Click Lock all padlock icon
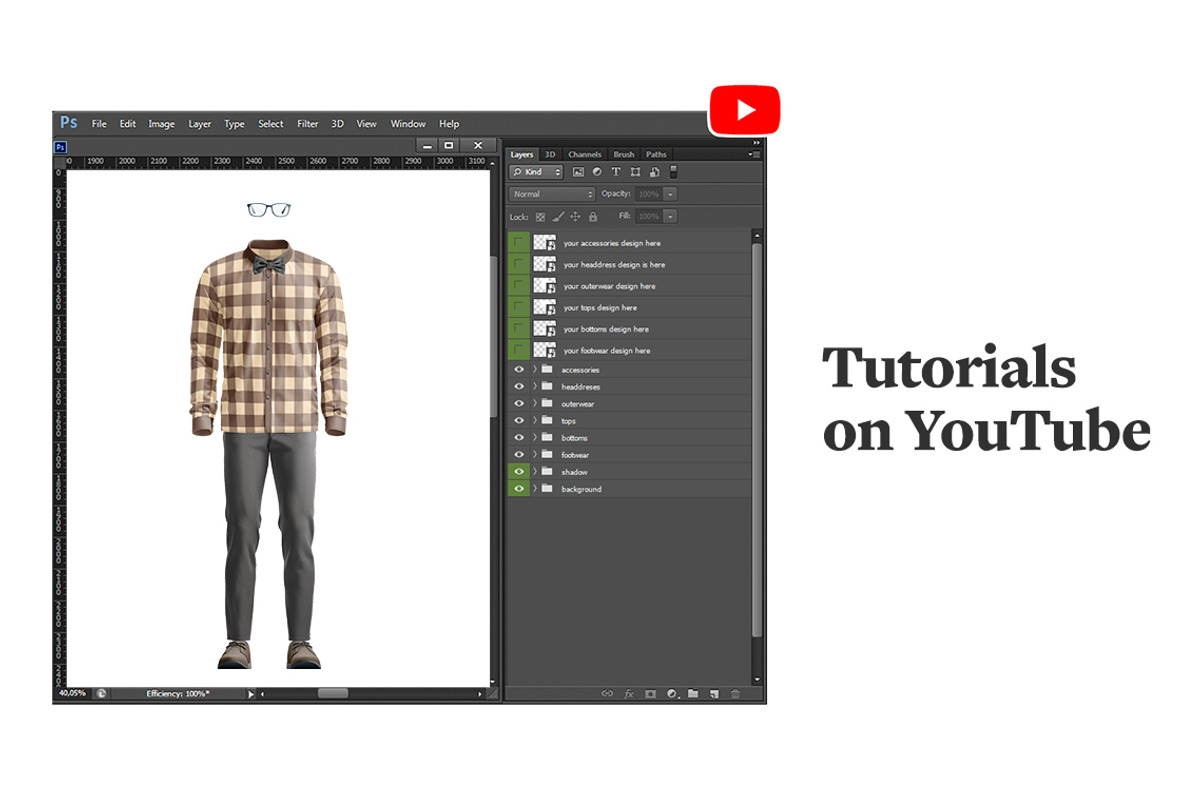 592,216
